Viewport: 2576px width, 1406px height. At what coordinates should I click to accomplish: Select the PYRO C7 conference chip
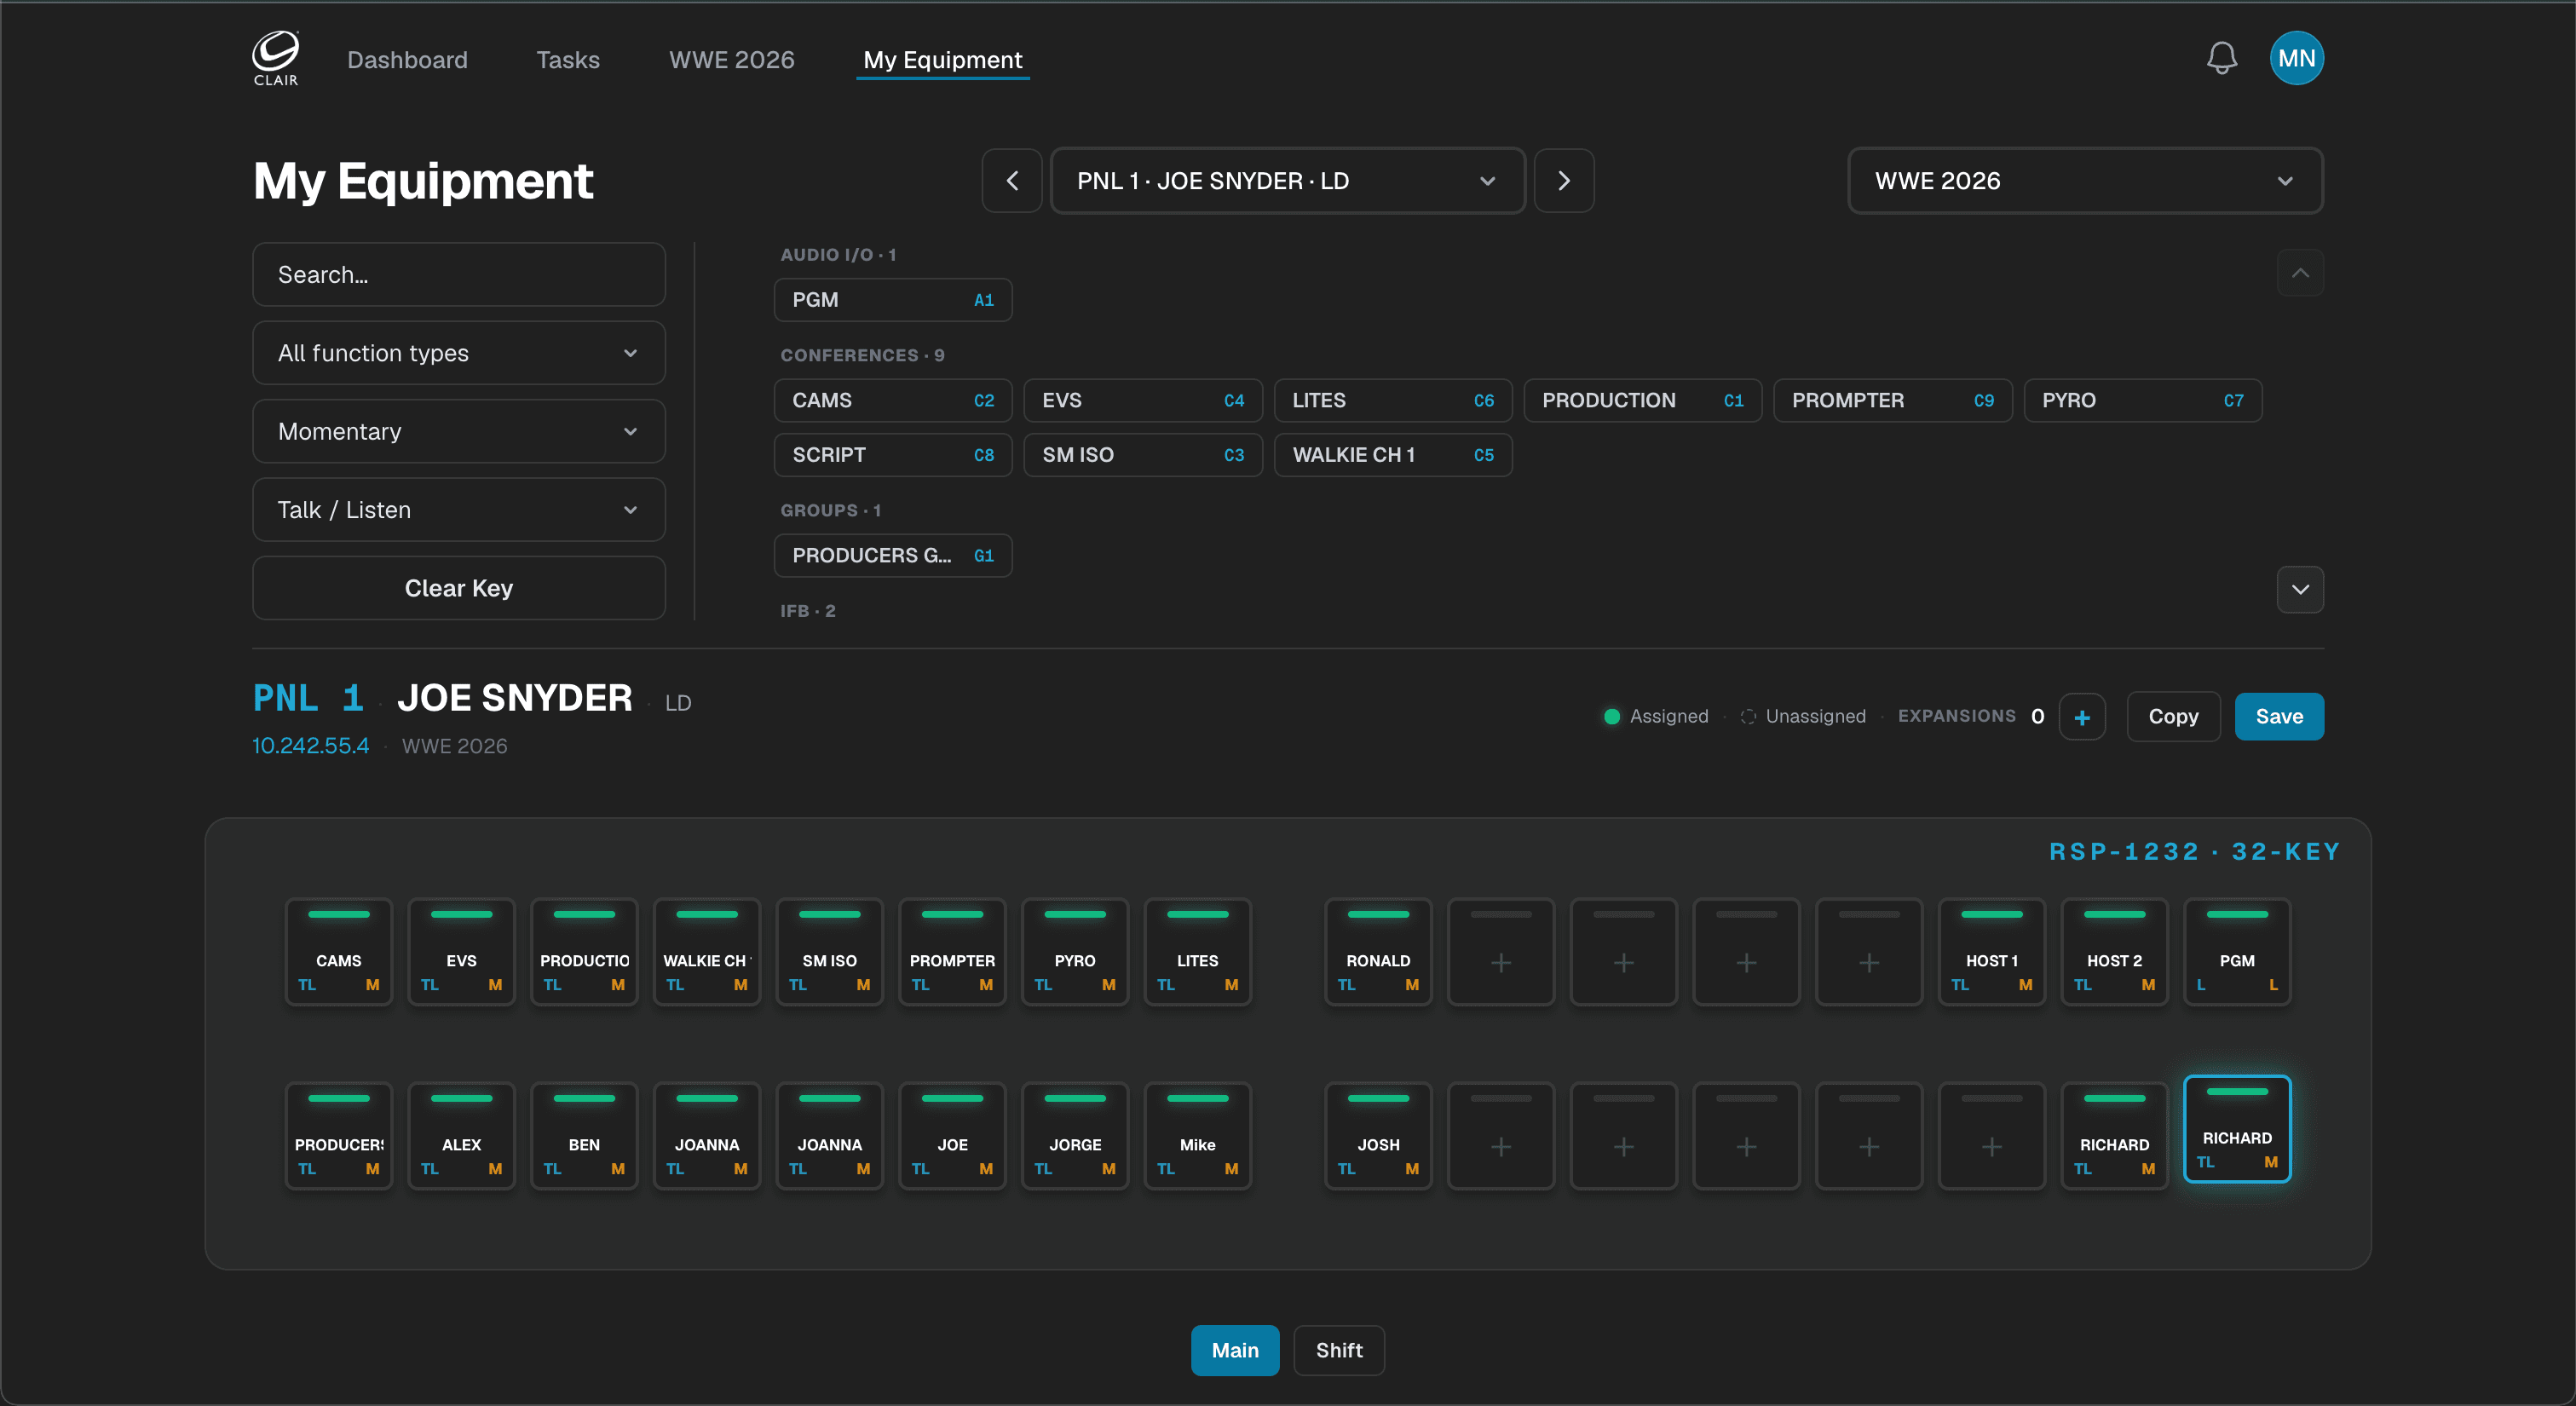2143,401
